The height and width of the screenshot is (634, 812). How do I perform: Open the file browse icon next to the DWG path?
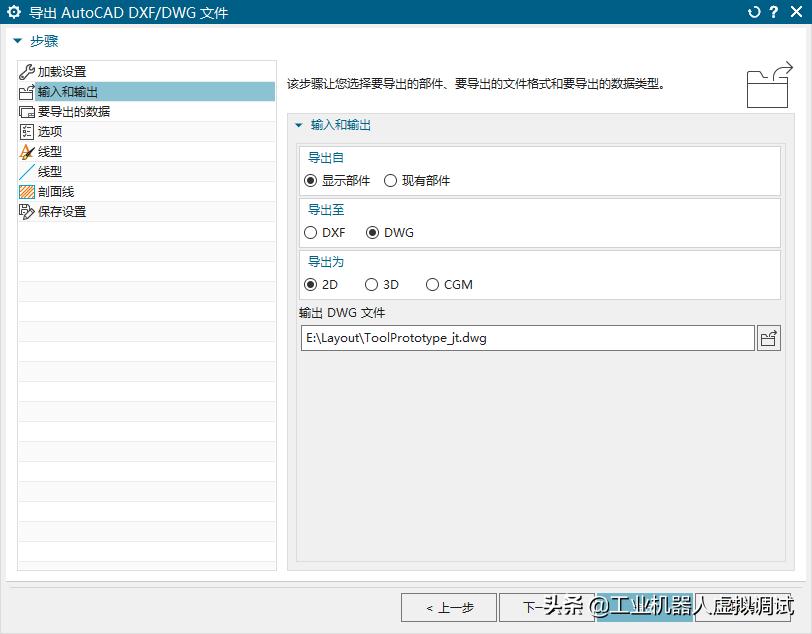tap(768, 338)
